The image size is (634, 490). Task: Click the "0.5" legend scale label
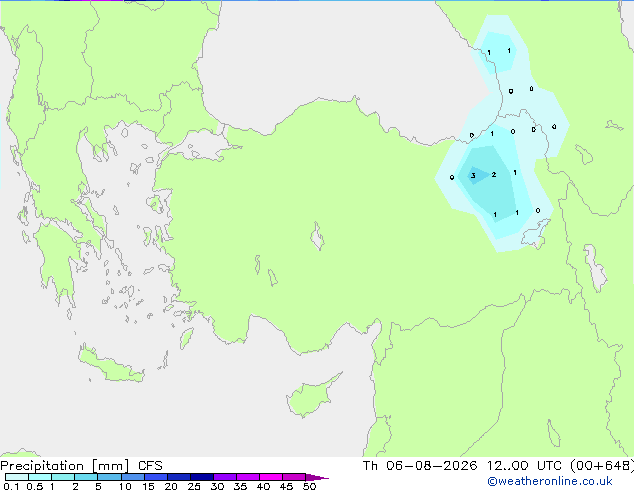pyautogui.click(x=35, y=486)
